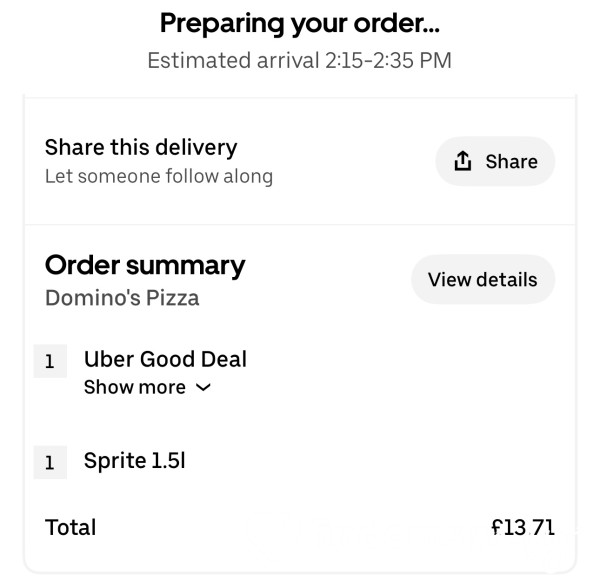600x587 pixels.
Task: Click the quantity badge for Uber Good Deal
Action: [50, 361]
